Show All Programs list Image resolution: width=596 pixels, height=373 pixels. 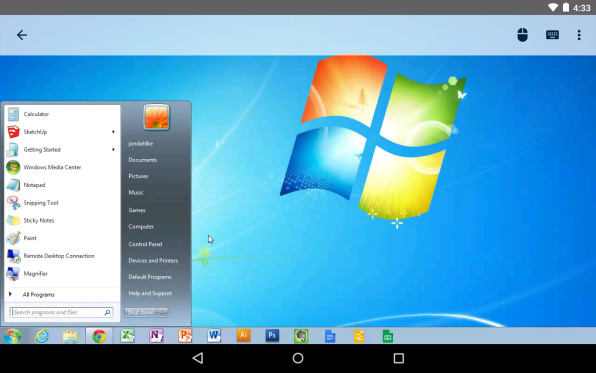[x=38, y=294]
